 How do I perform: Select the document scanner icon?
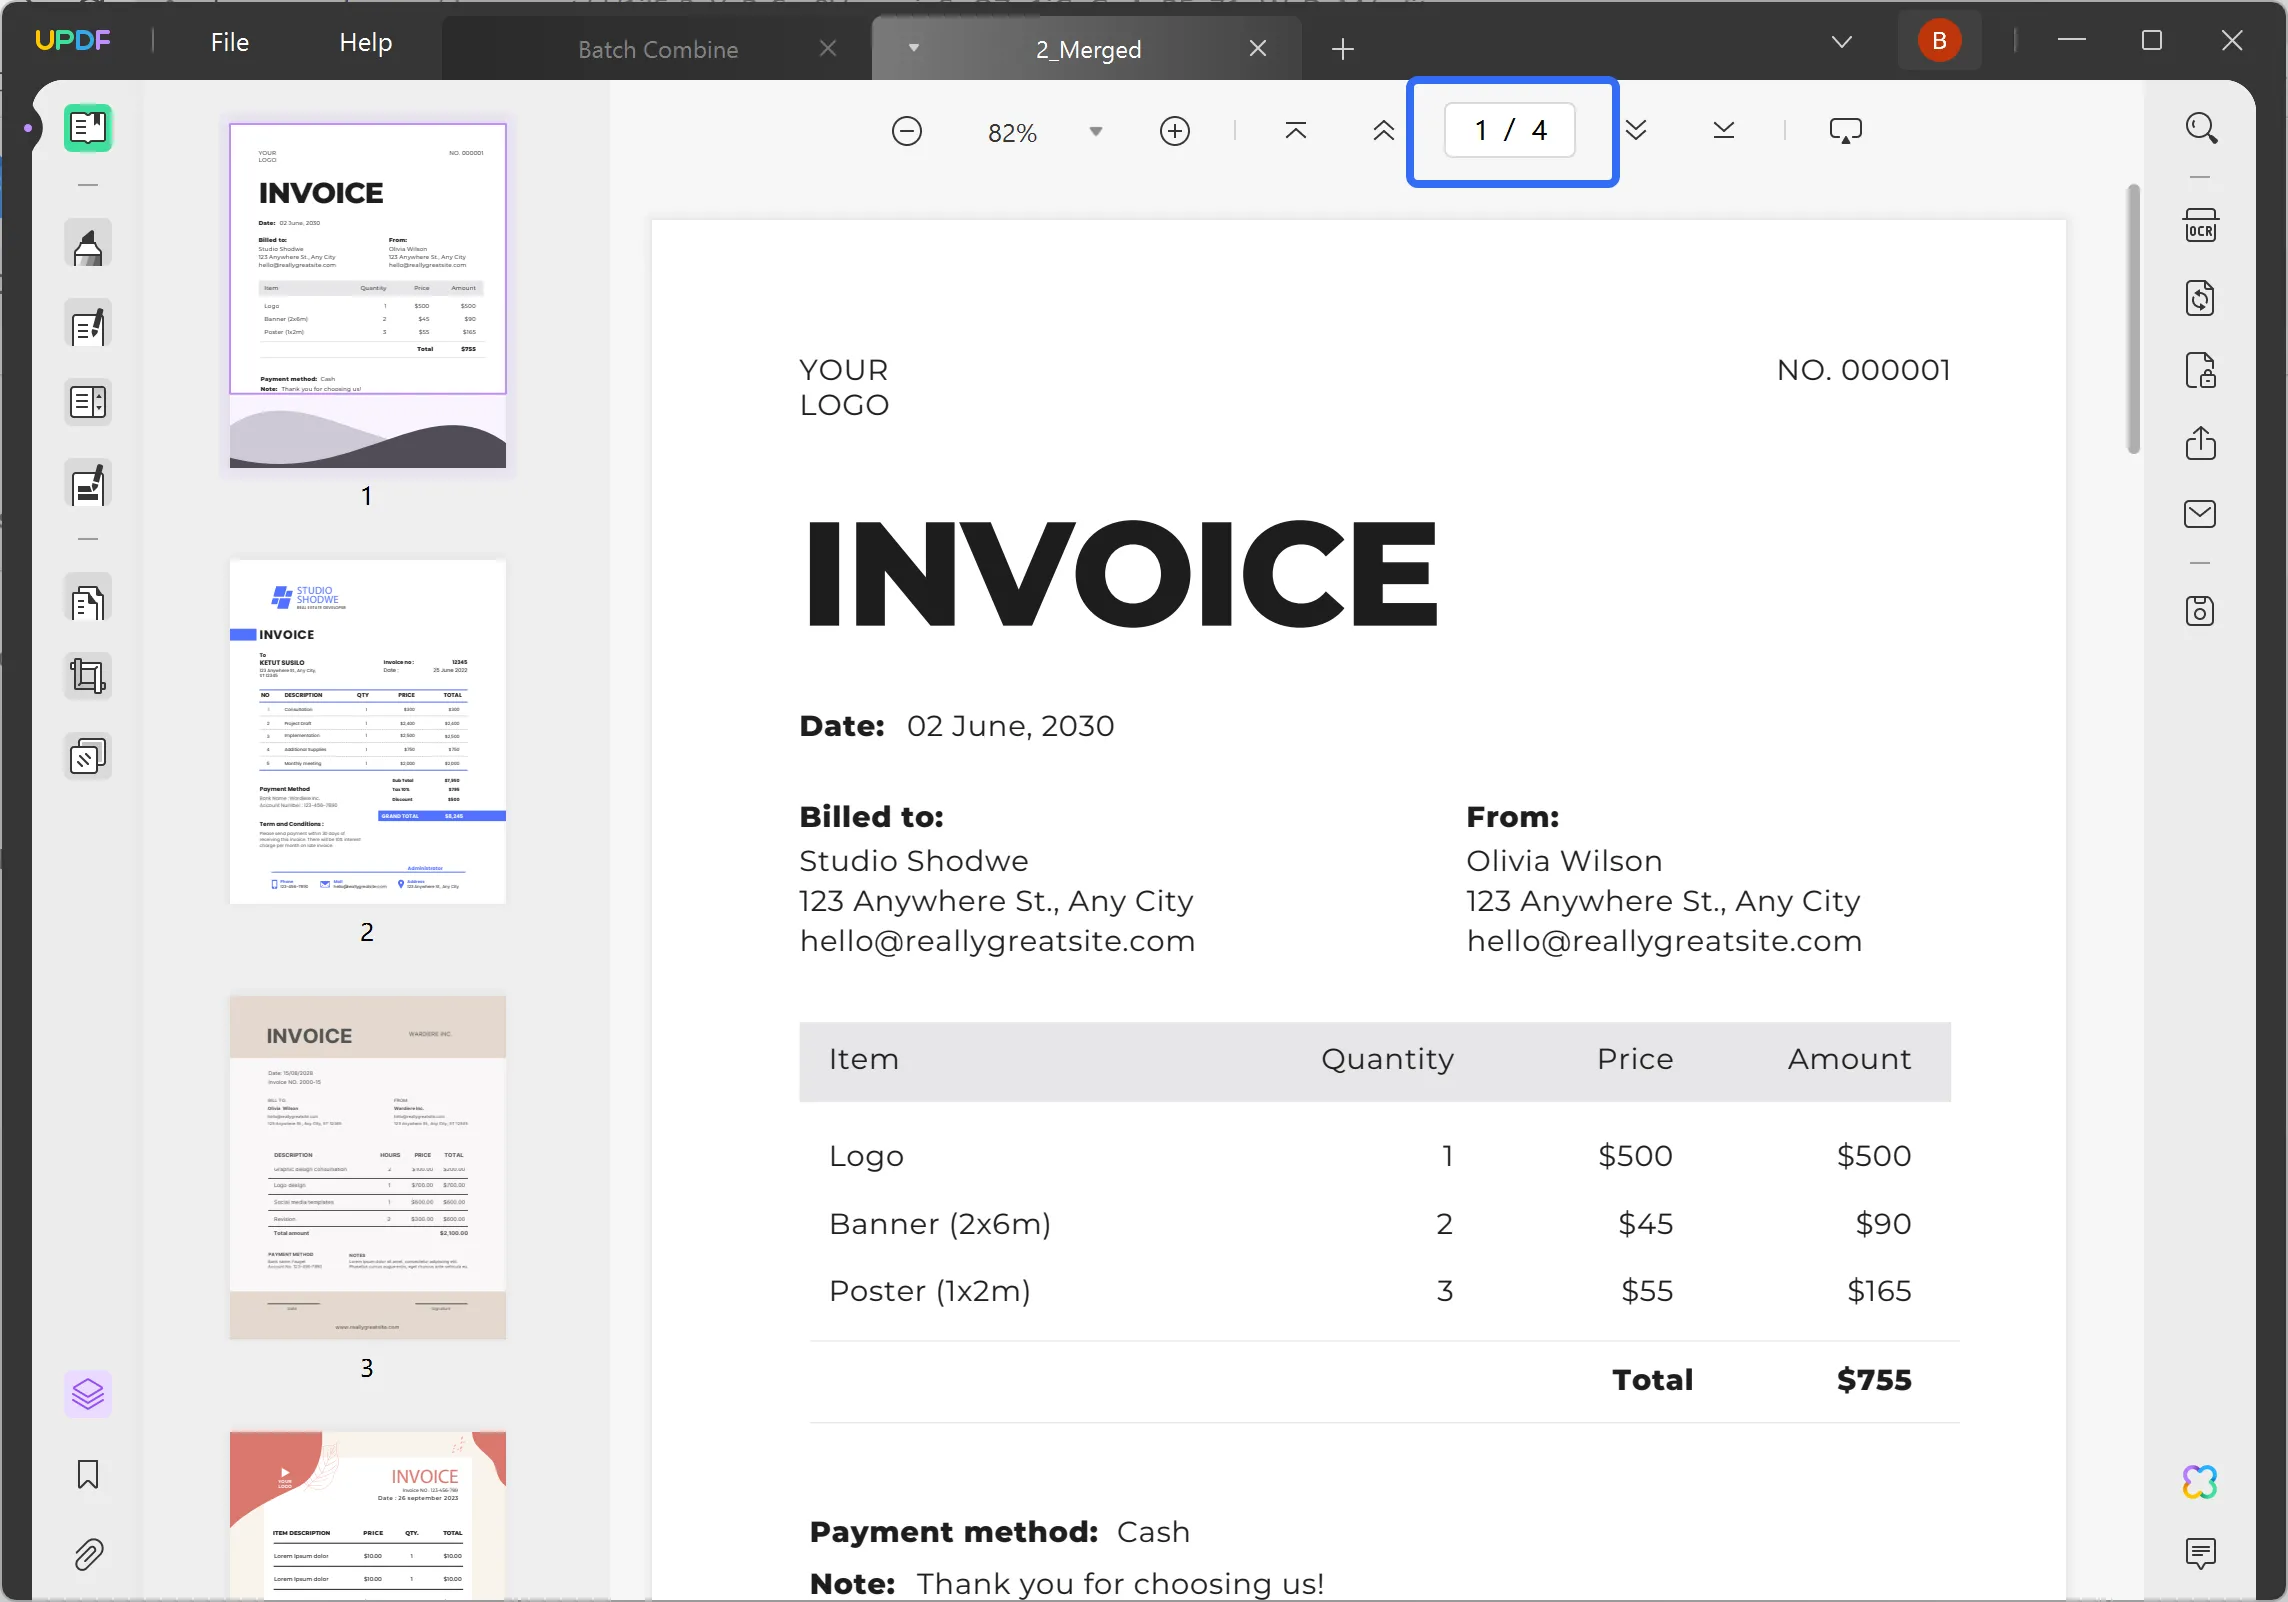point(2201,226)
